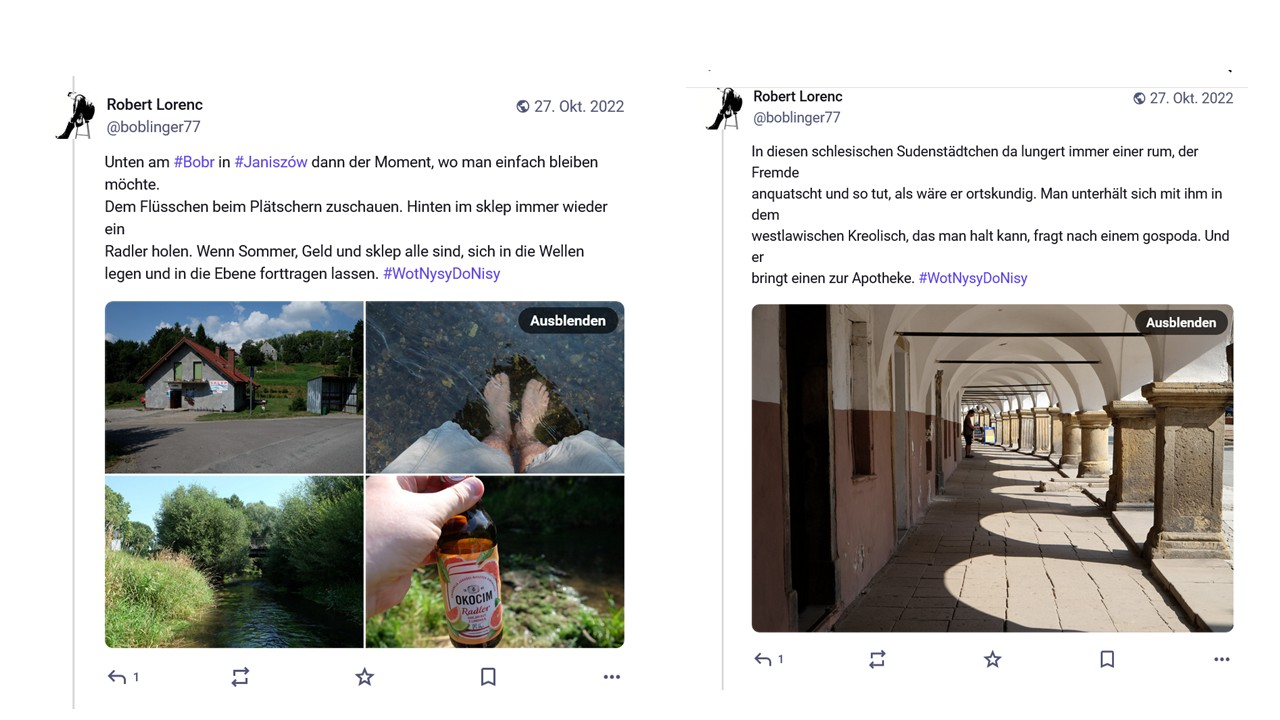Bookmark the right arcade post
Viewport: 1280px width, 720px height.
pyautogui.click(x=1107, y=659)
